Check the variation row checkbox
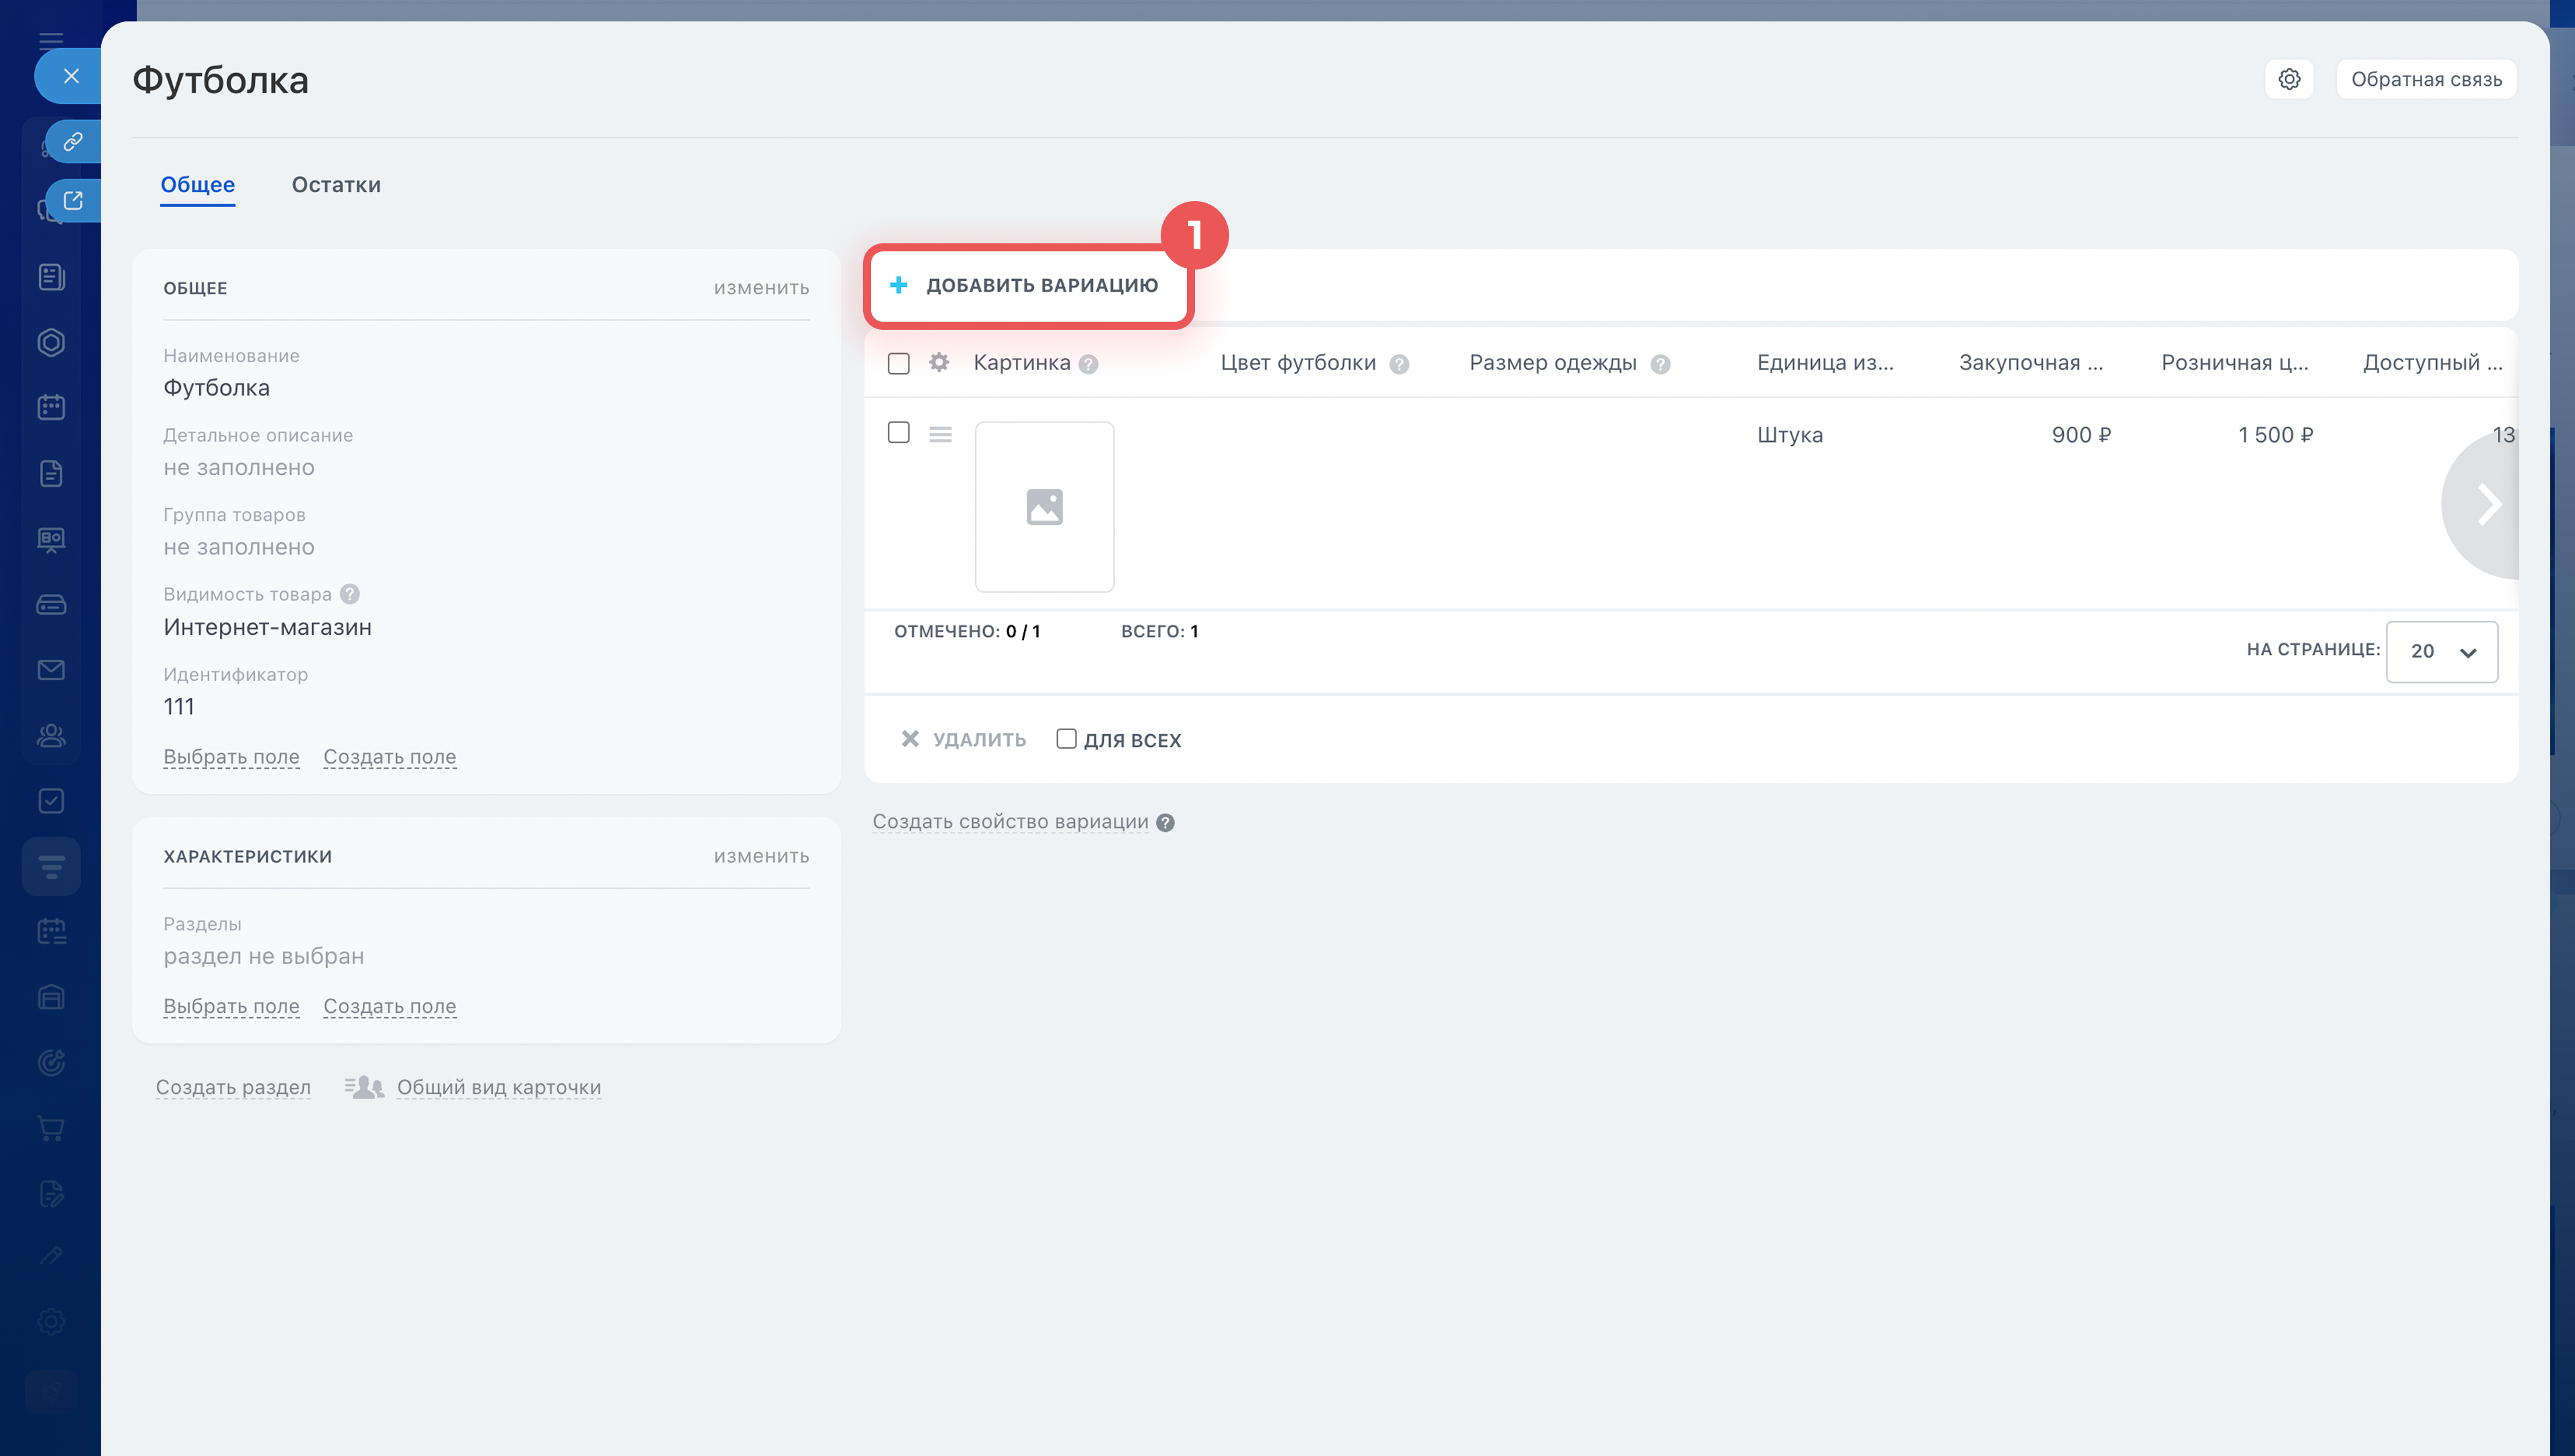Screen dimensions: 2575x1456 (898, 432)
